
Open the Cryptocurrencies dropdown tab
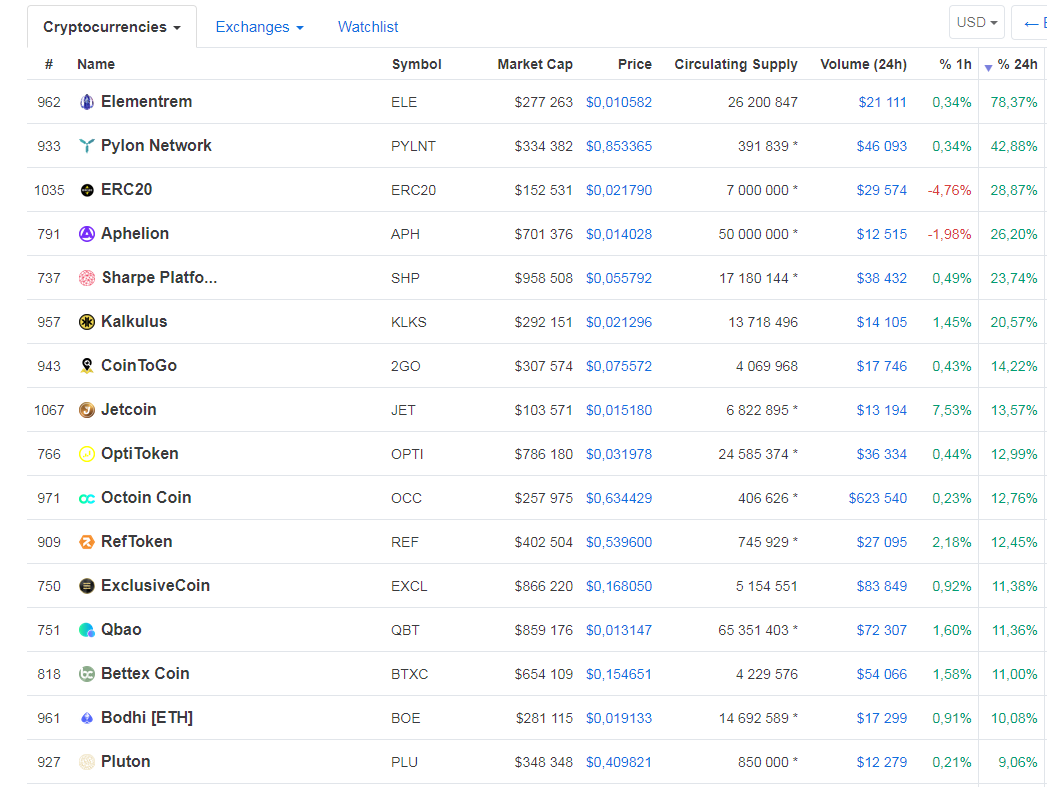point(112,27)
